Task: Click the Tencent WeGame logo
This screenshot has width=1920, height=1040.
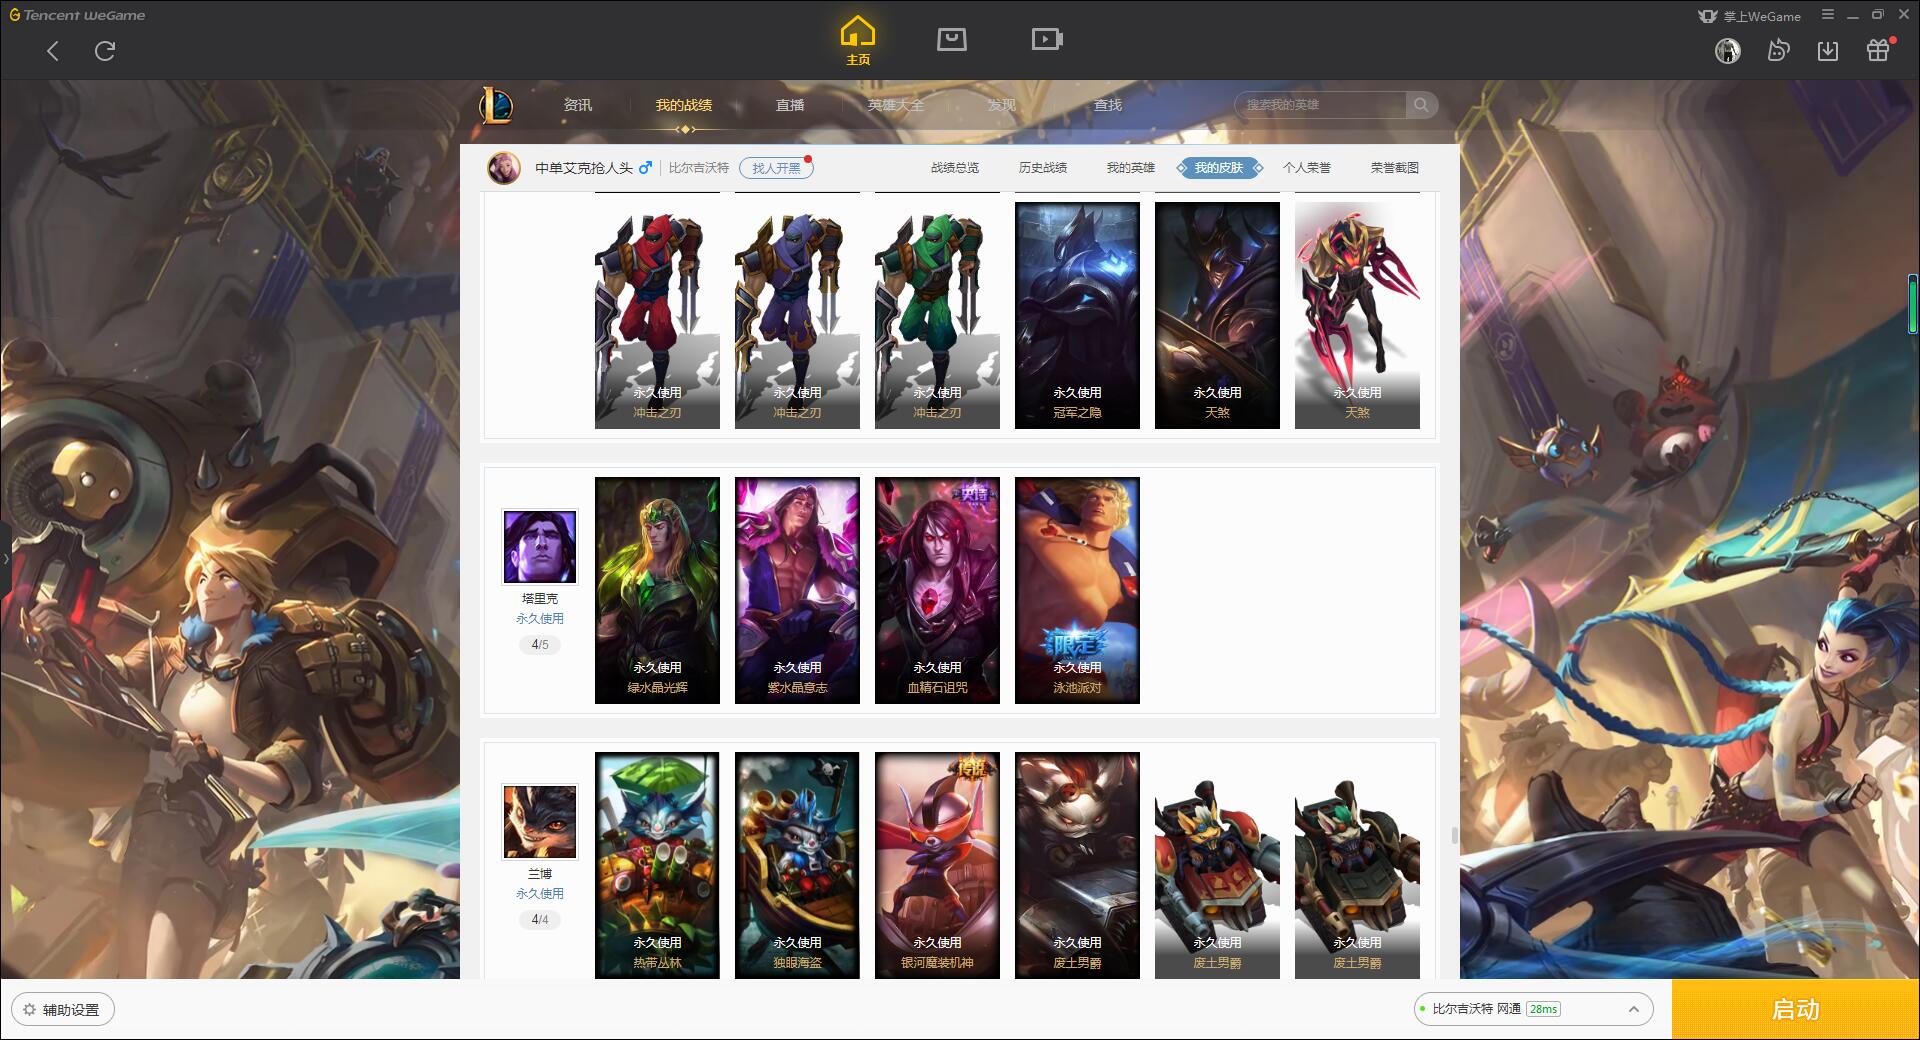Action: coord(78,15)
